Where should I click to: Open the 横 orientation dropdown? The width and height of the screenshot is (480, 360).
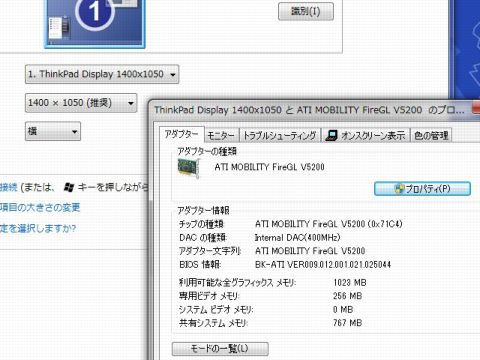pos(53,131)
